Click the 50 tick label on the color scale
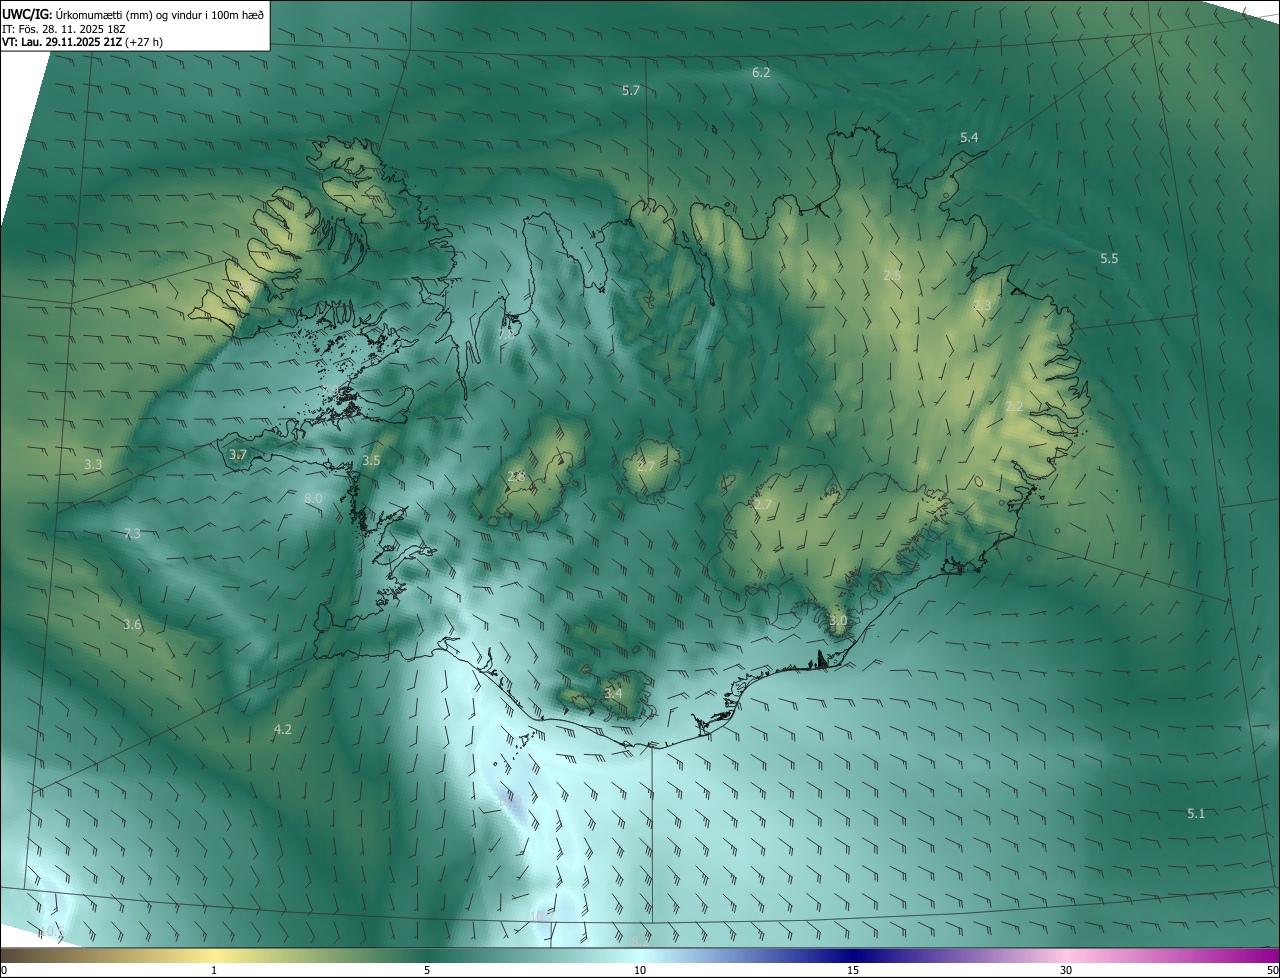 (1272, 970)
